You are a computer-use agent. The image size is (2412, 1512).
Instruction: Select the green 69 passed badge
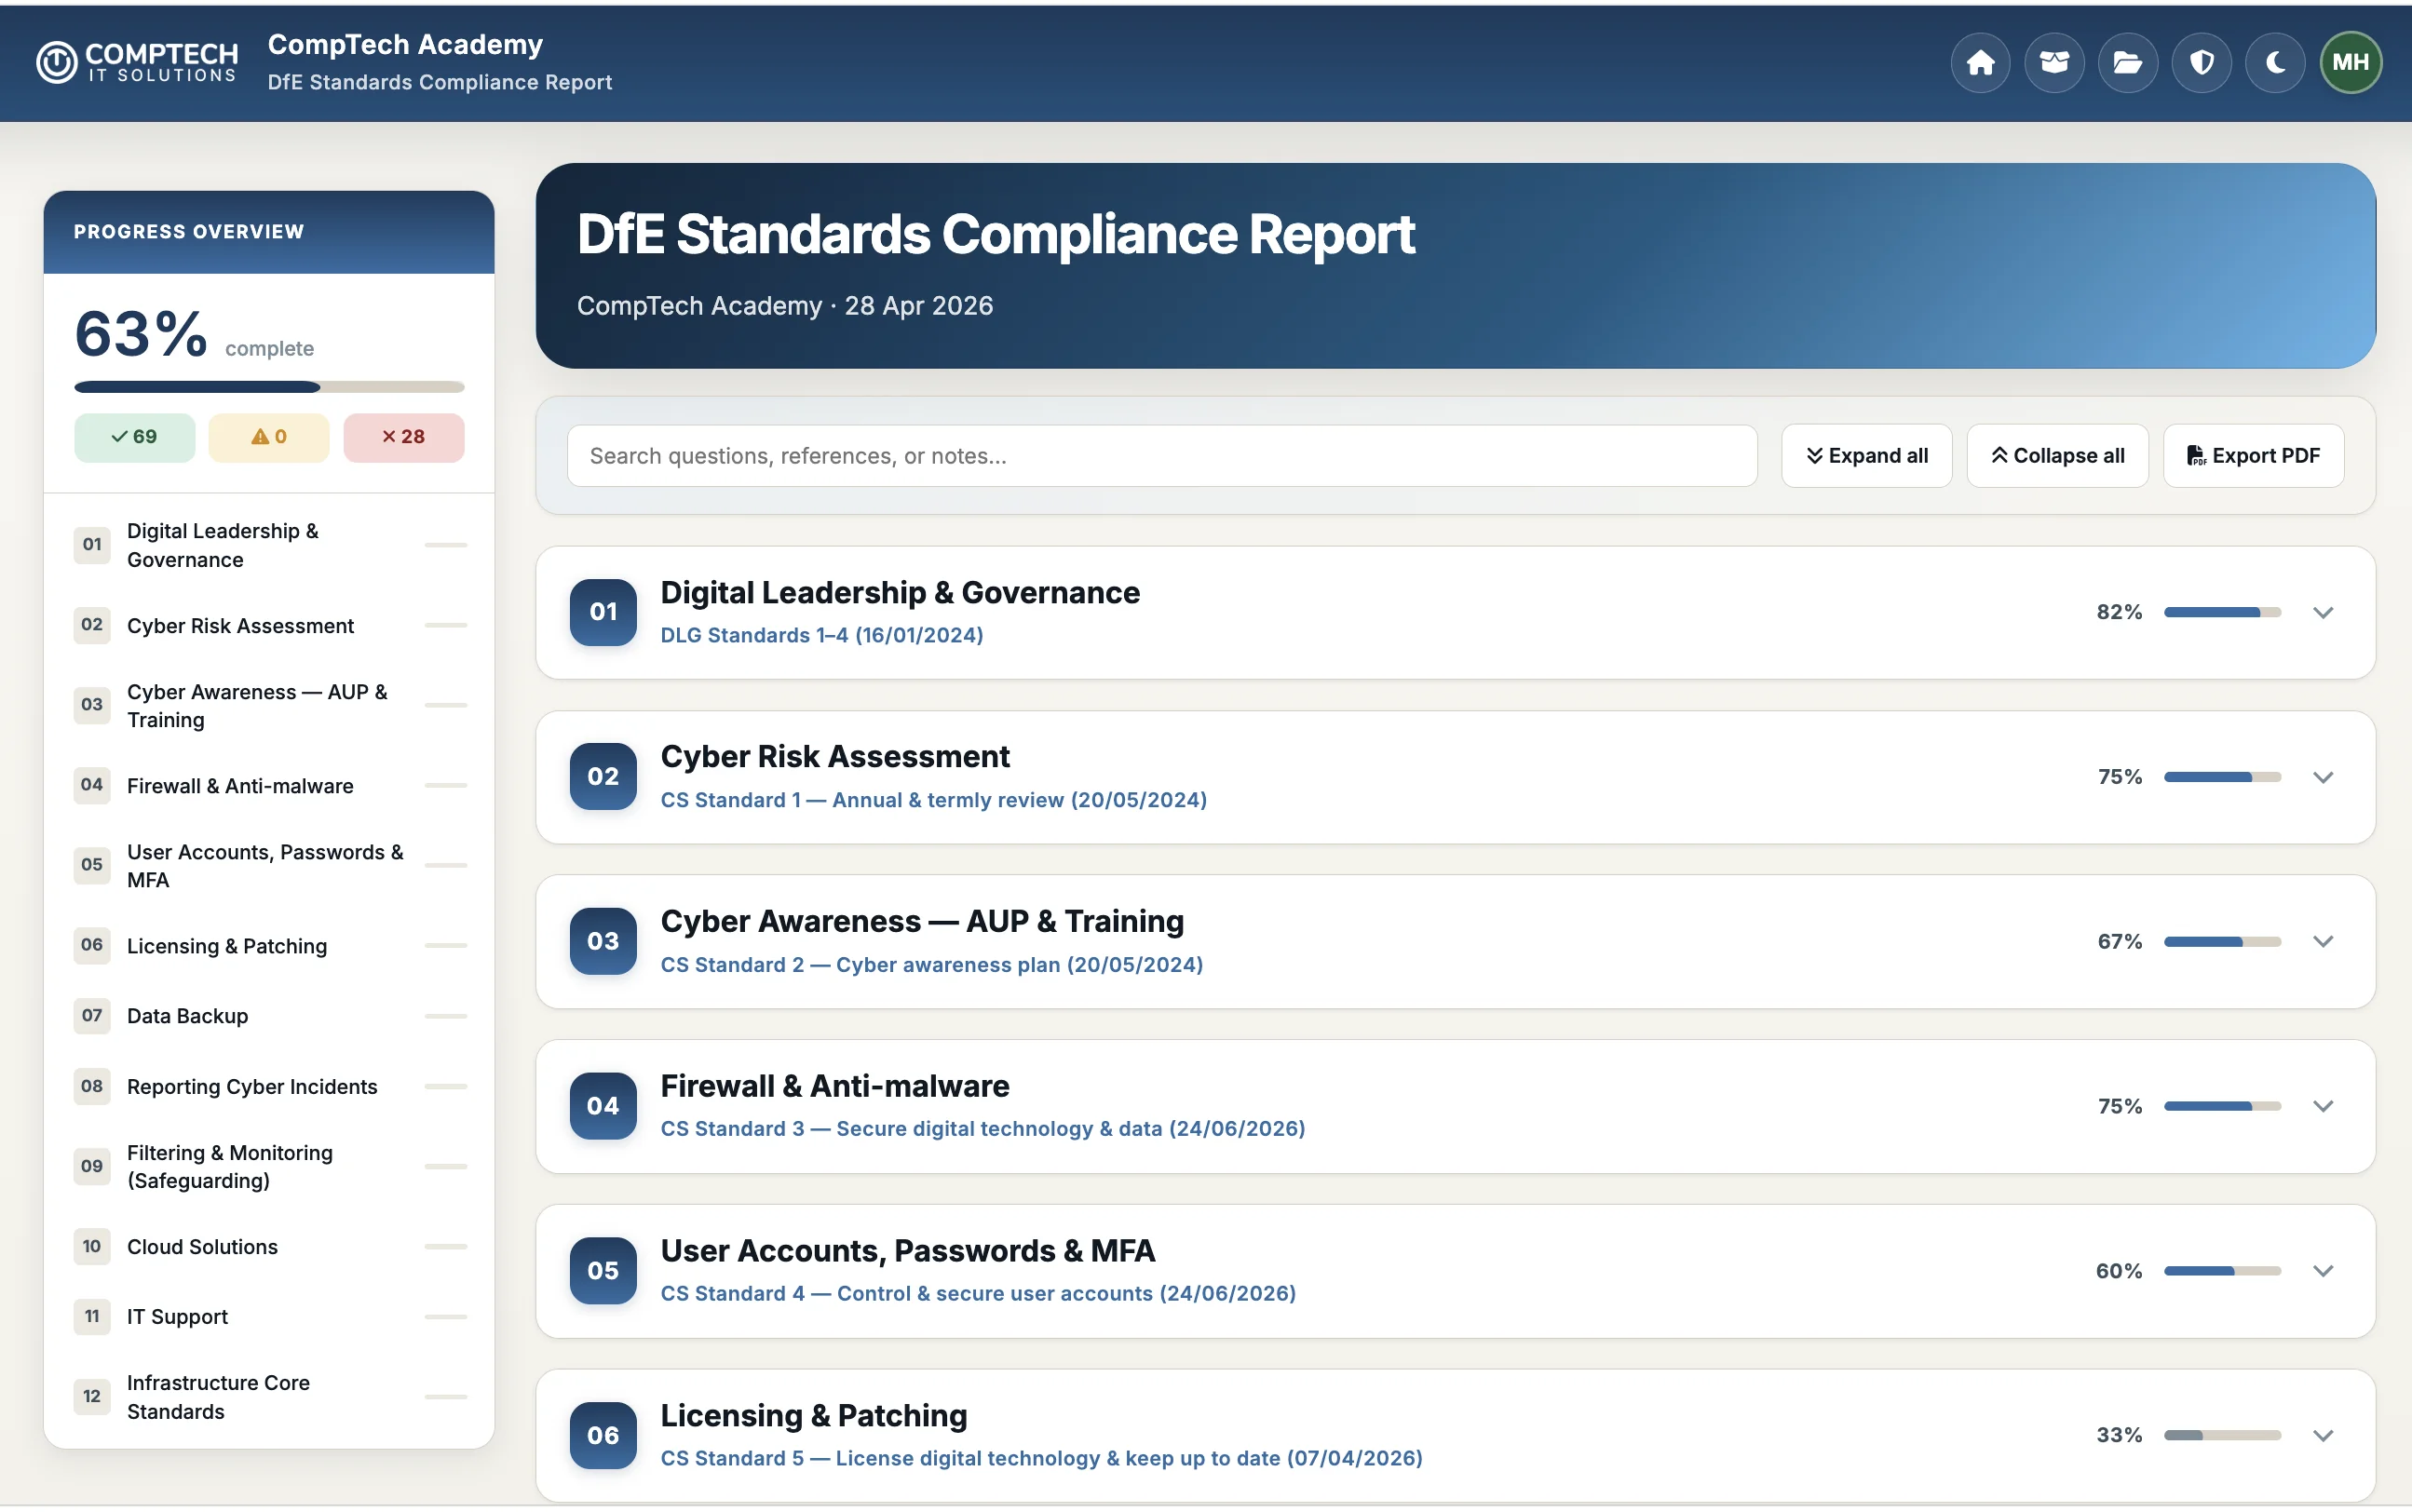click(134, 437)
